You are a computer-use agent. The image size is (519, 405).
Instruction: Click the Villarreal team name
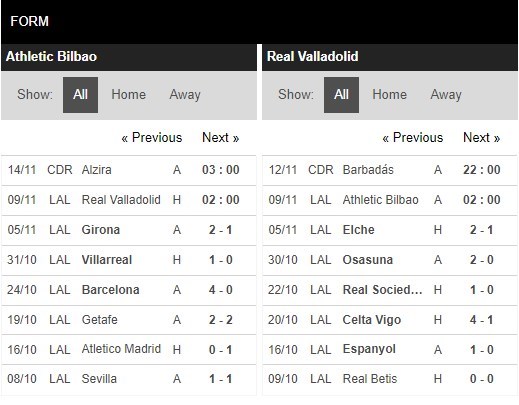coord(107,260)
